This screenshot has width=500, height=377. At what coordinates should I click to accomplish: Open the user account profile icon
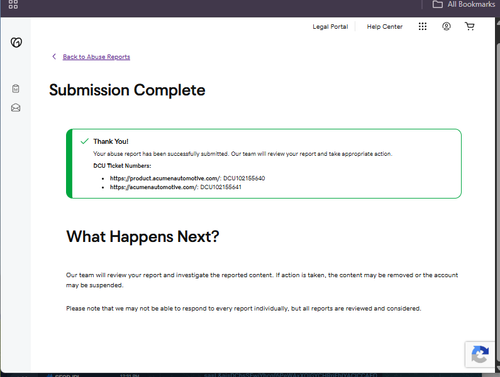[446, 26]
